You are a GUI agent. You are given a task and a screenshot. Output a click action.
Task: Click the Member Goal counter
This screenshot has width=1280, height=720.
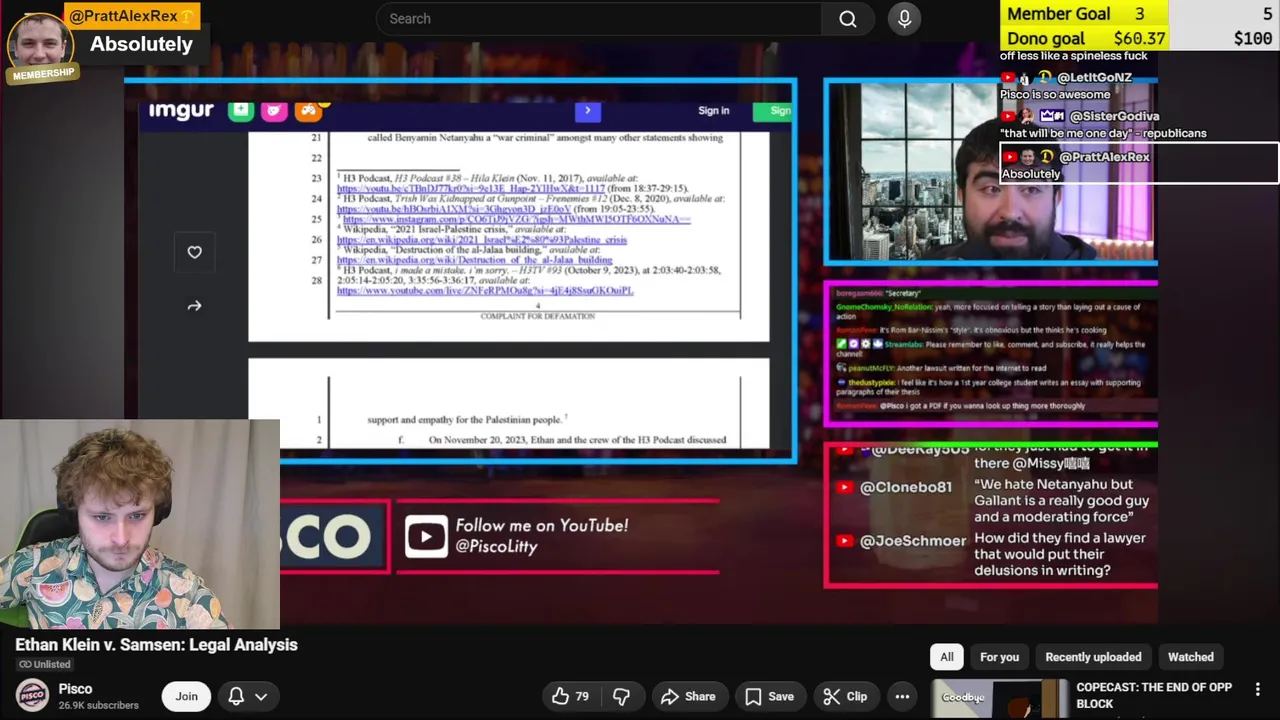pyautogui.click(x=1083, y=14)
